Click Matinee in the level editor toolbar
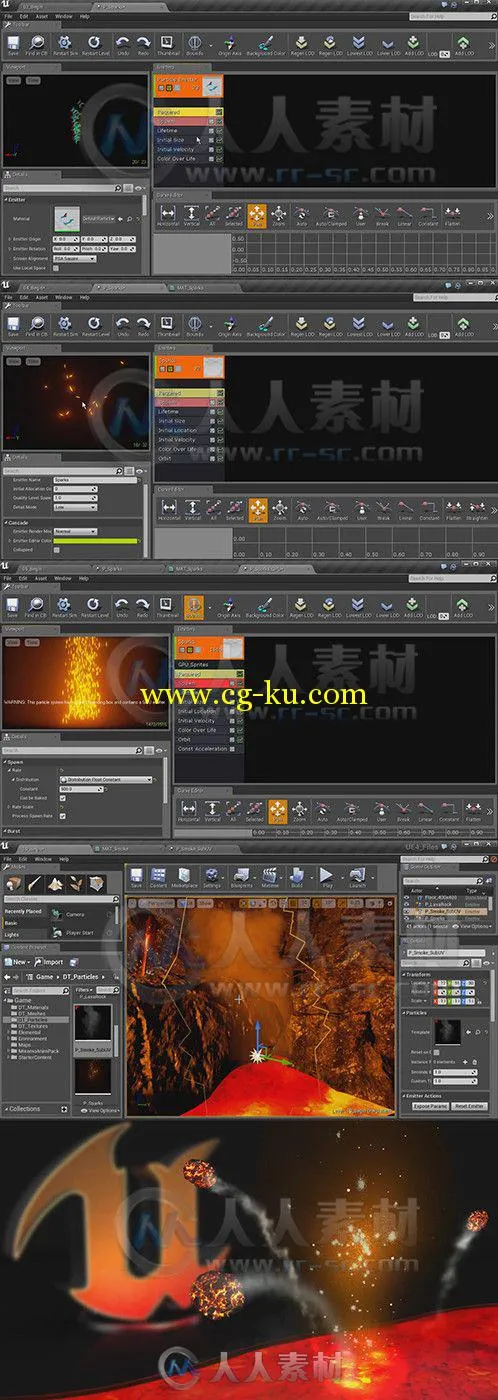 [270, 875]
